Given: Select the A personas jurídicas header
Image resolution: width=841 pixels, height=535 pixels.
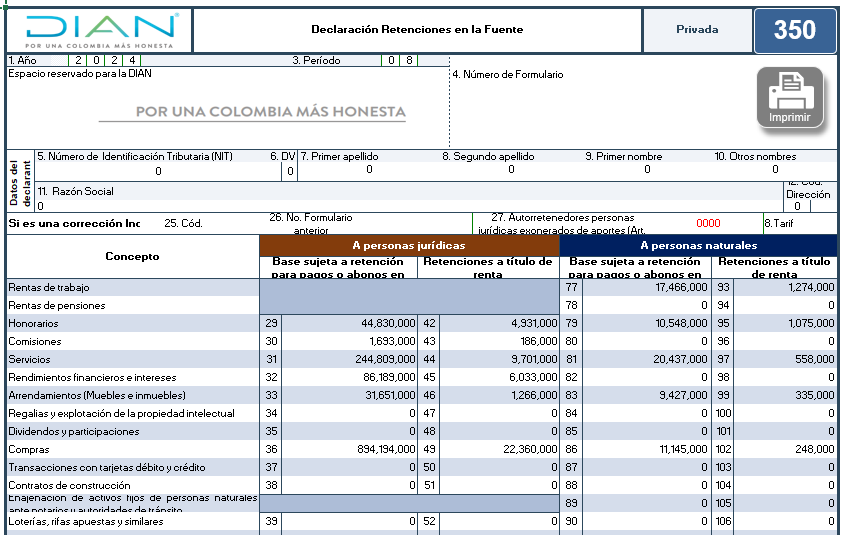Looking at the screenshot, I should click(x=409, y=245).
